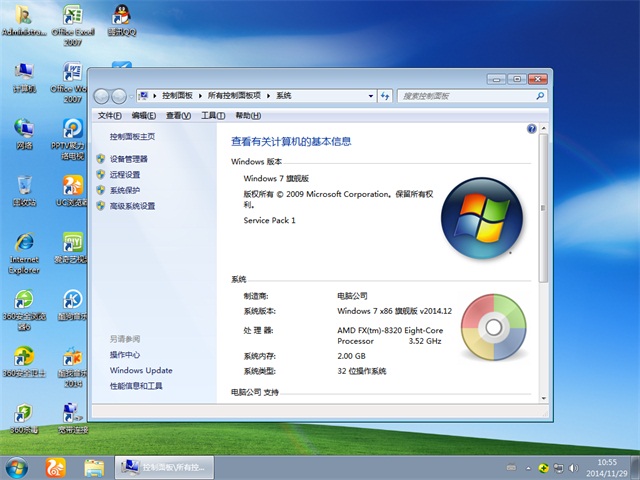Launch UC browser from the taskbar
This screenshot has height=480, width=640.
pyautogui.click(x=56, y=467)
